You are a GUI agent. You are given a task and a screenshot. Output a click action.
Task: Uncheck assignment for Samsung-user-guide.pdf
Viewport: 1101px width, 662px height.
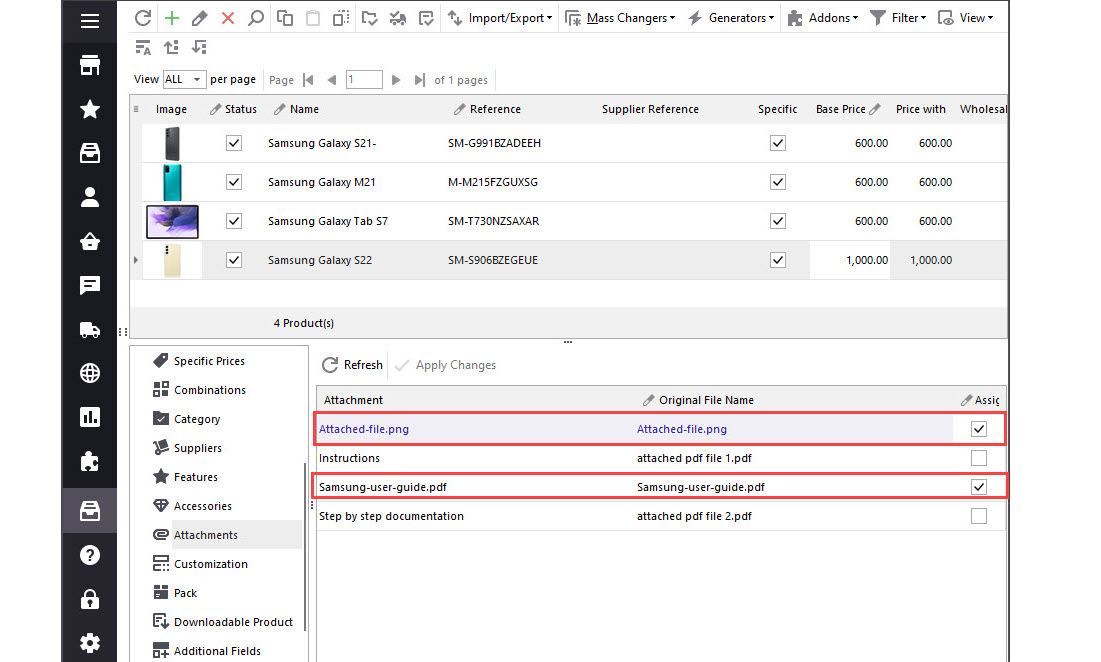979,487
